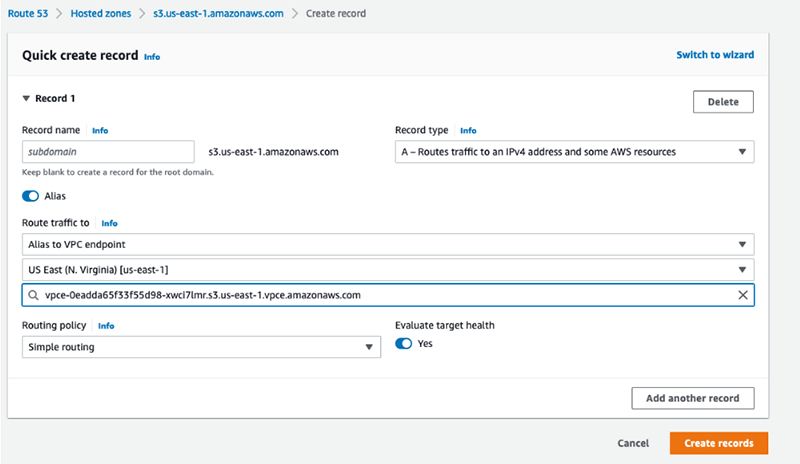
Task: Click the VPC endpoint search field
Action: click(388, 295)
